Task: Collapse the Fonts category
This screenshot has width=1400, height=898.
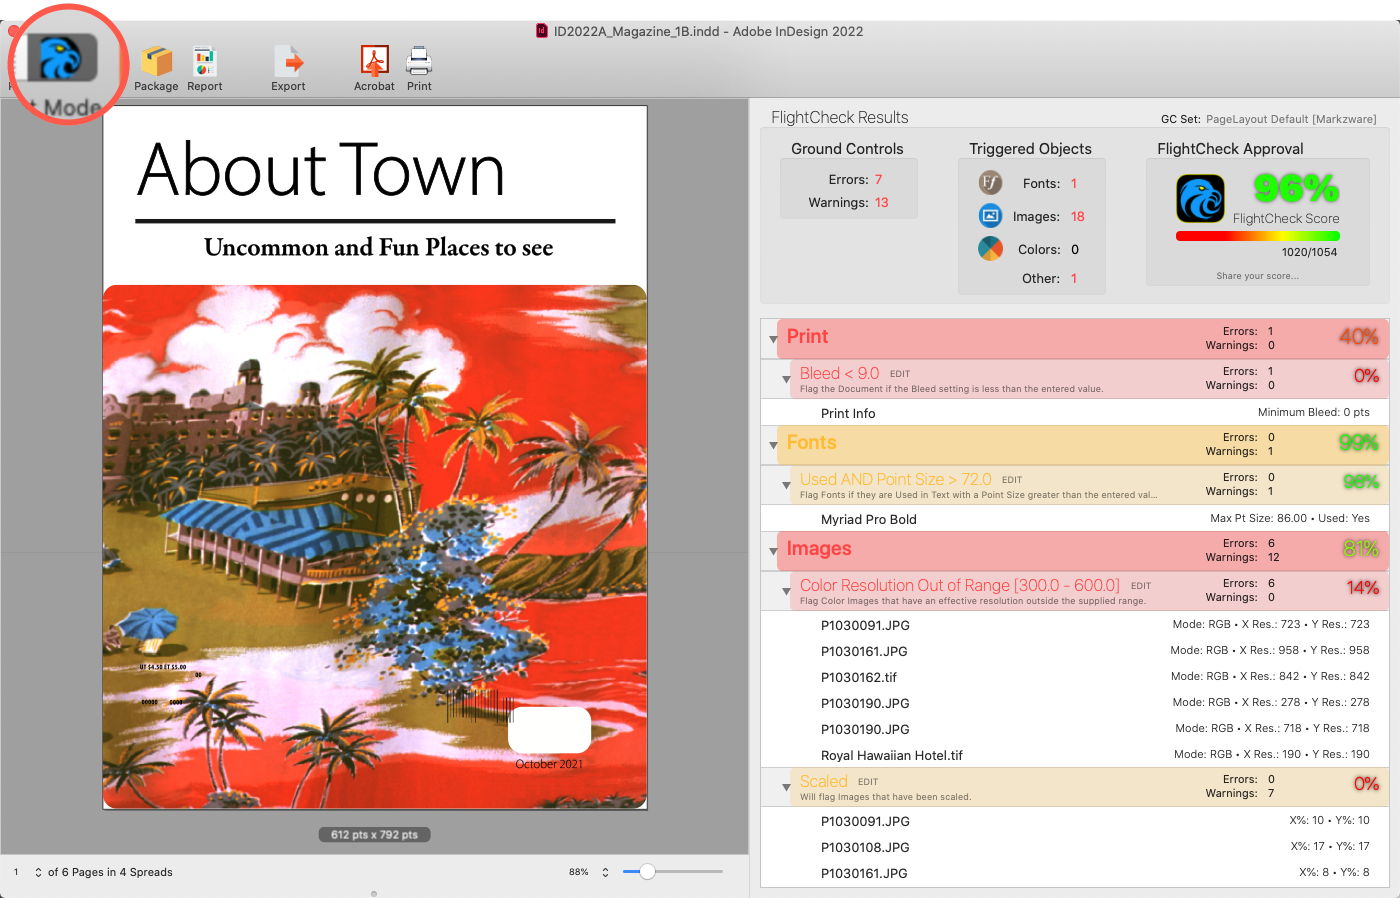Action: (x=773, y=445)
